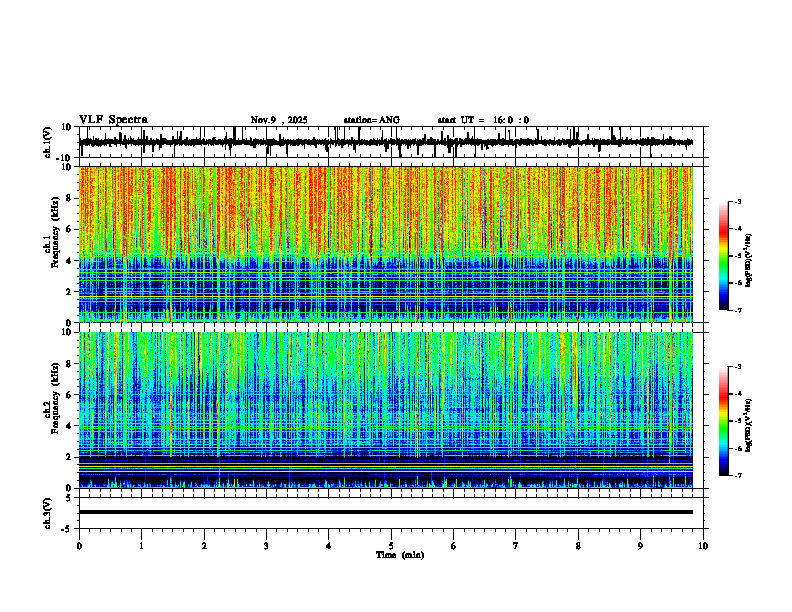Click the "-3" tick on ch.2 colorbar
The image size is (792, 612).
click(738, 367)
